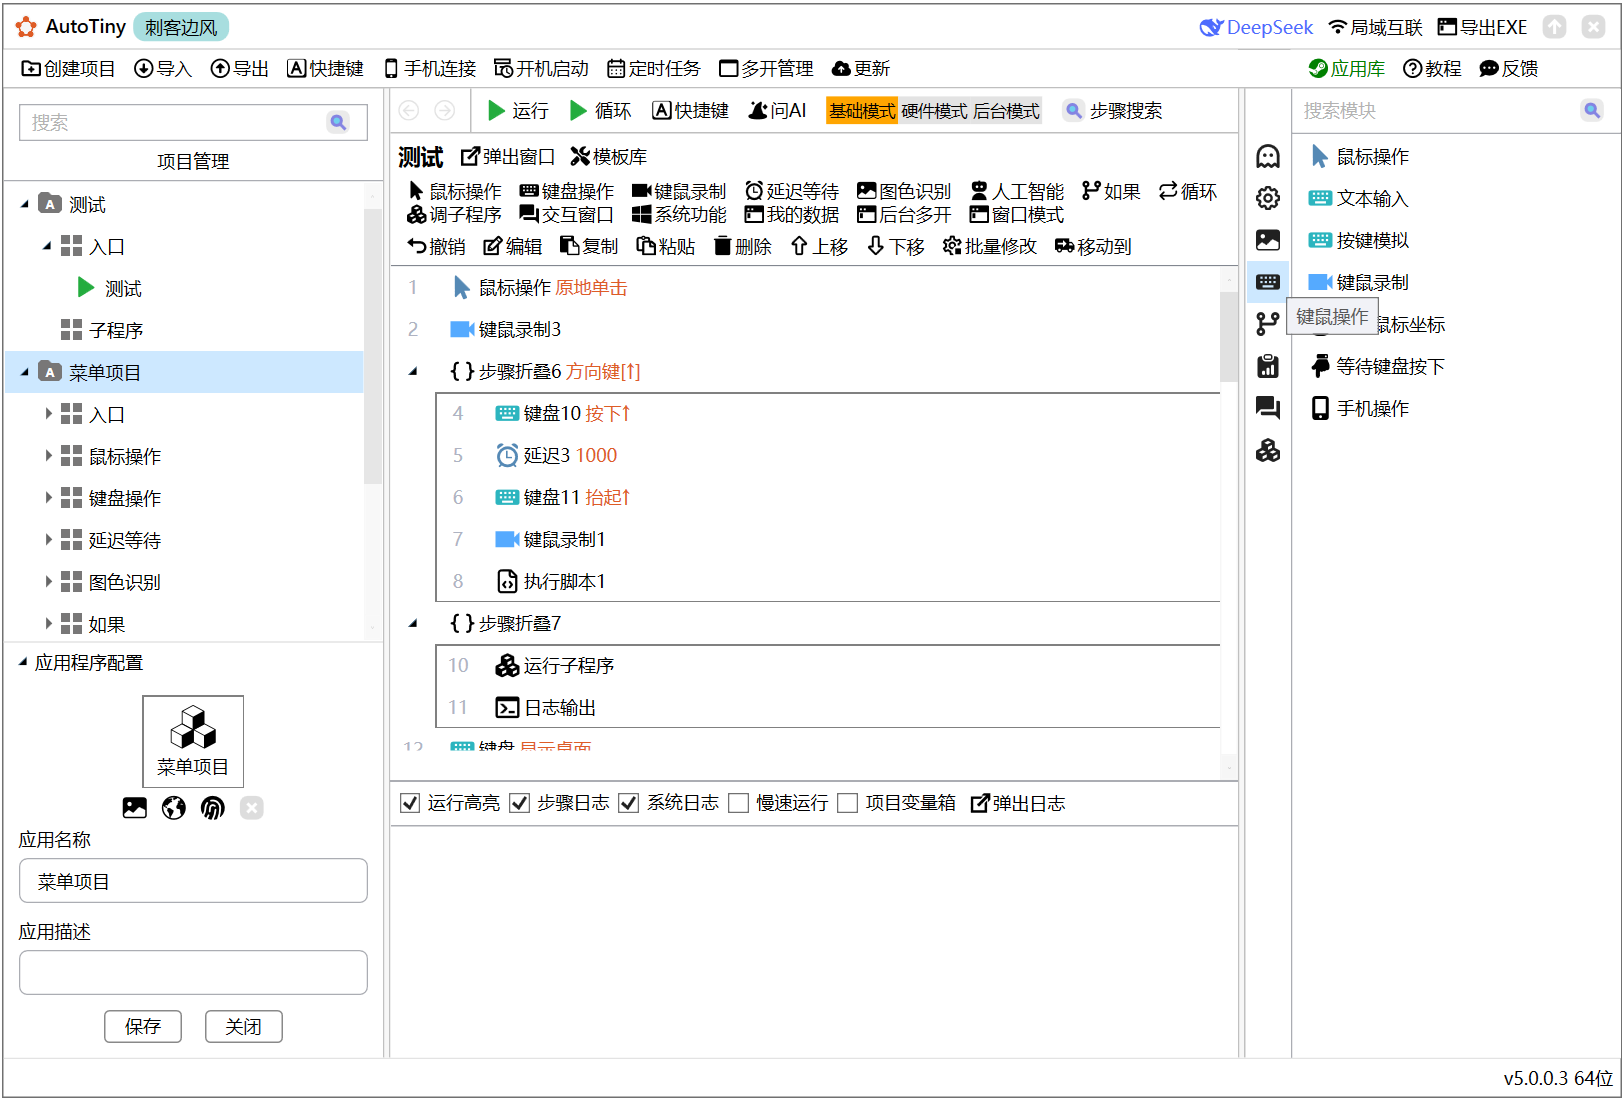Enable the 项目变量箱 checkbox
The height and width of the screenshot is (1100, 1624).
point(847,803)
